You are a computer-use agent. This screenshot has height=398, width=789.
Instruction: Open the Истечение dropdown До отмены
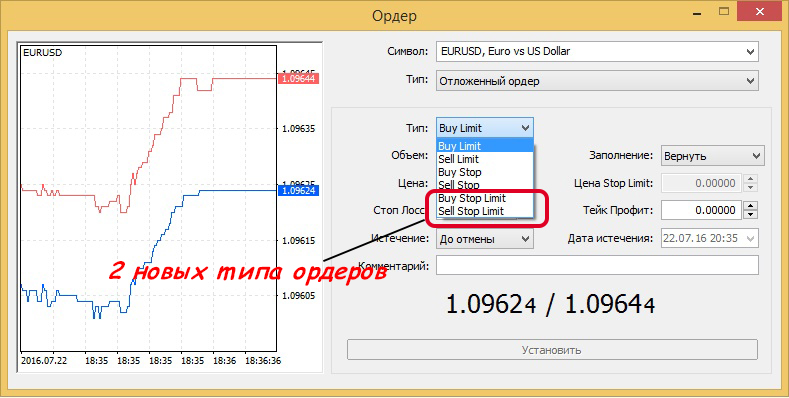(x=485, y=239)
